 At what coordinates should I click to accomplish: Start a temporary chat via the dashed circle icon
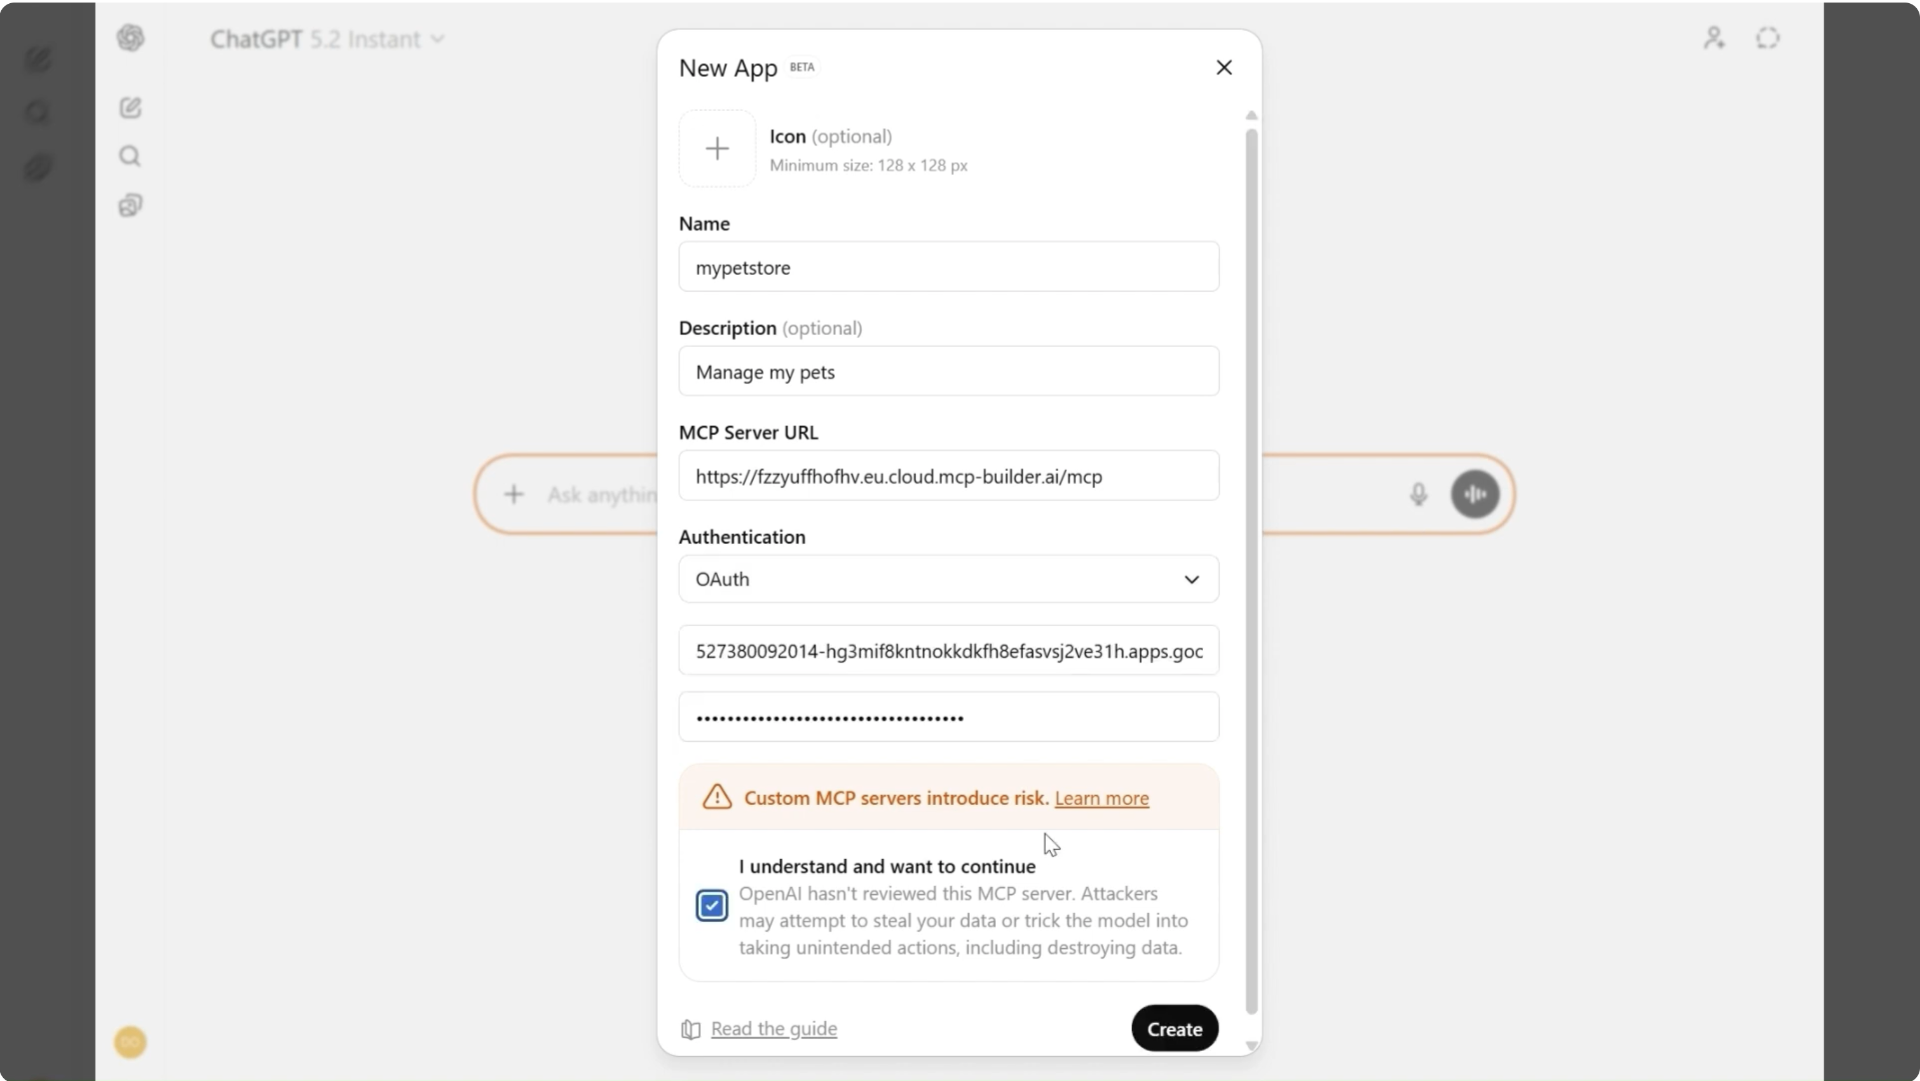[1768, 38]
